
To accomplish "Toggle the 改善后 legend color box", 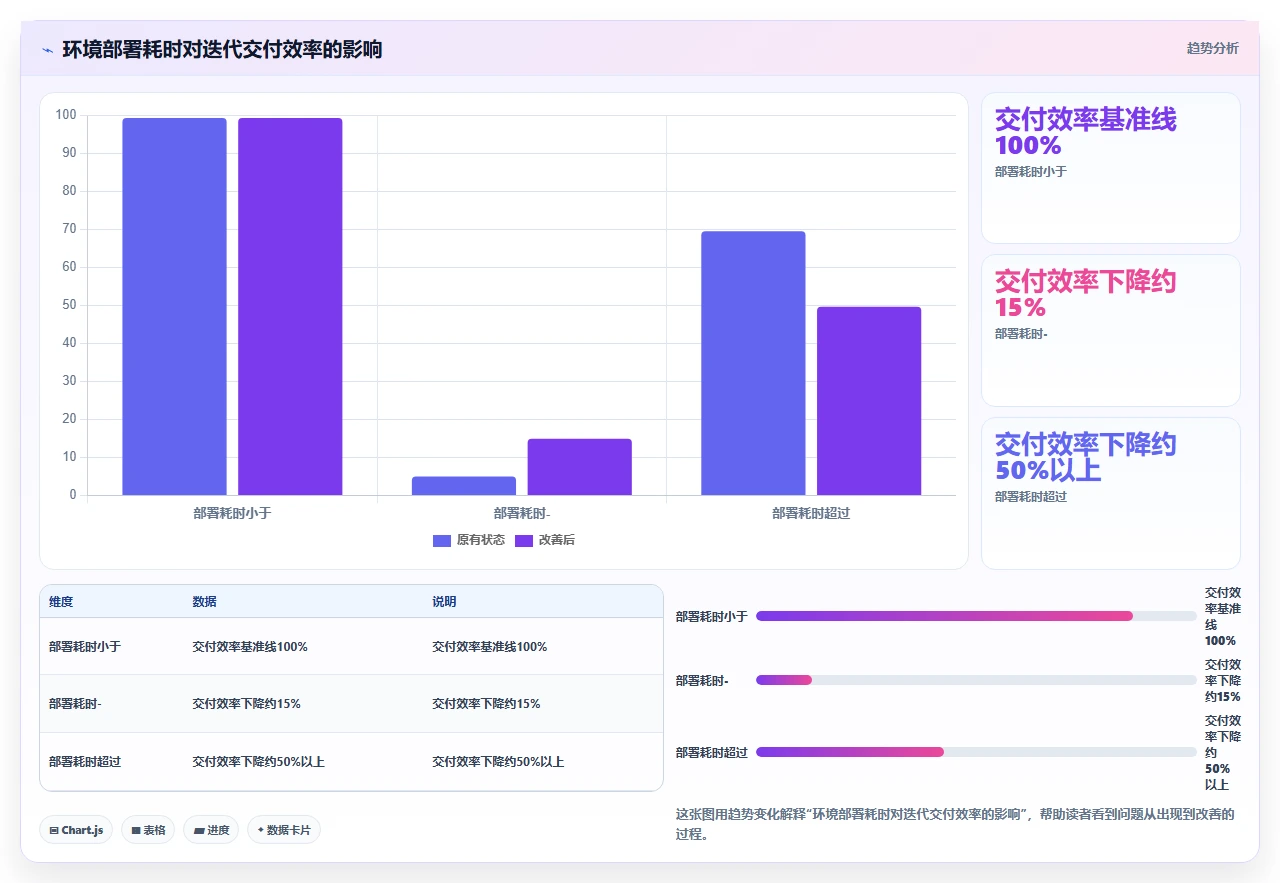I will (524, 540).
